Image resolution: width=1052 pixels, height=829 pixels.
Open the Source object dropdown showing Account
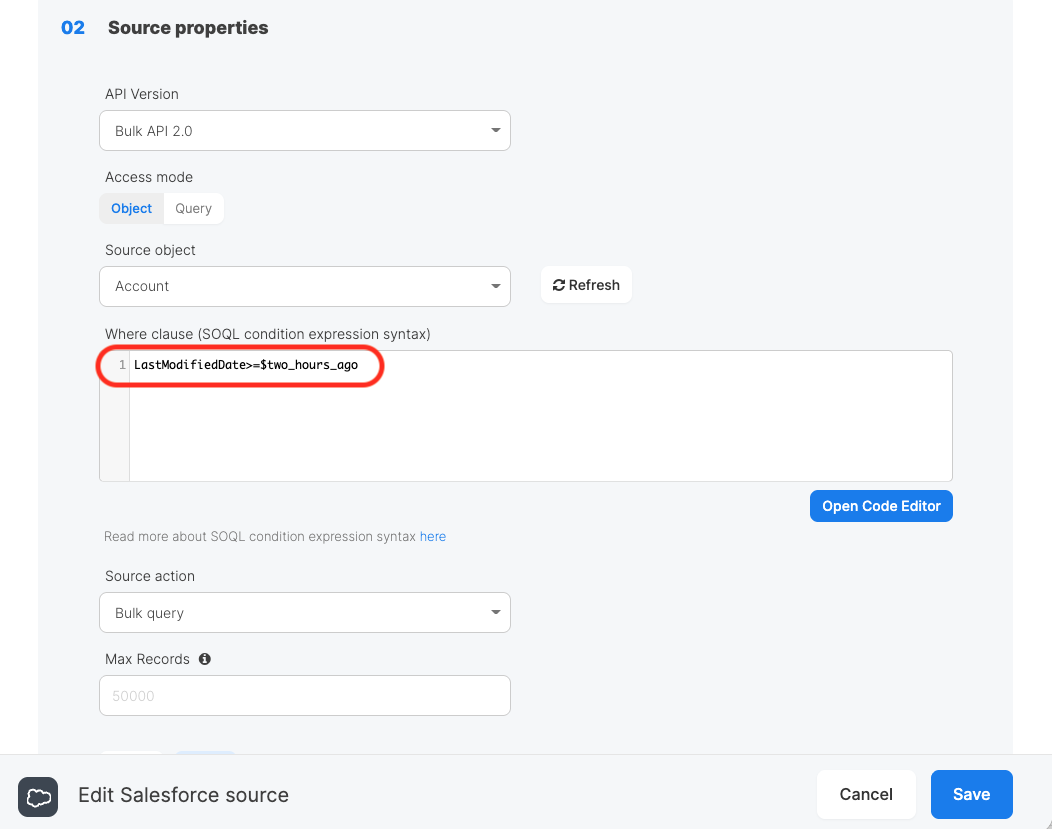305,286
